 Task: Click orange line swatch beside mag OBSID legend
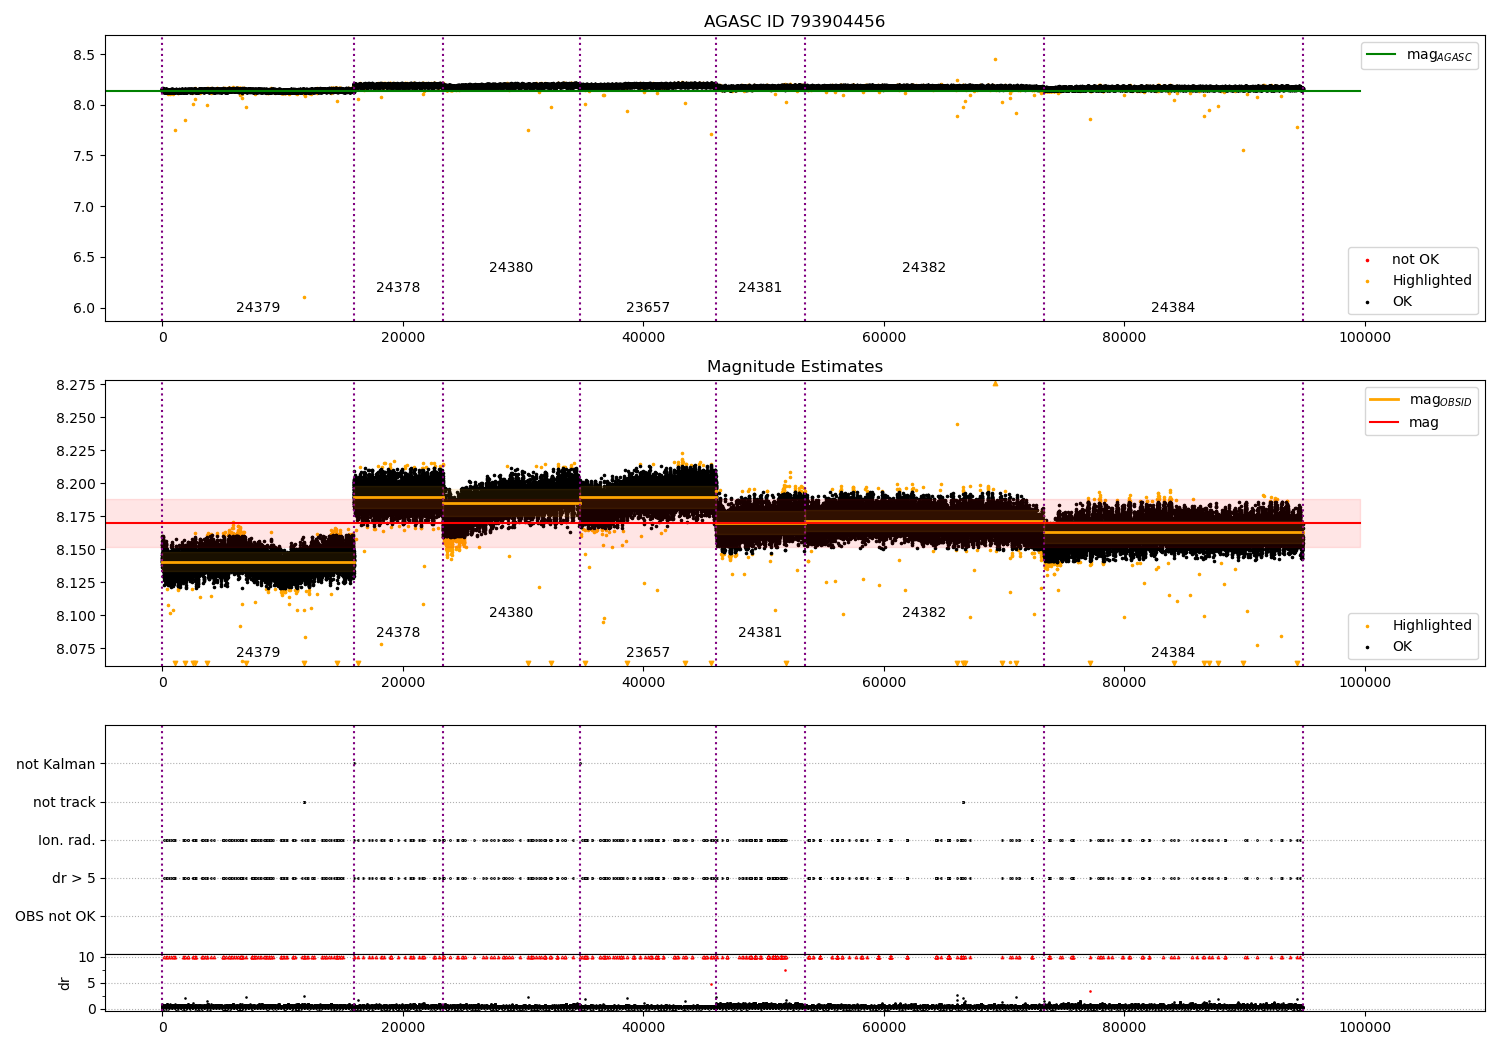click(1385, 400)
